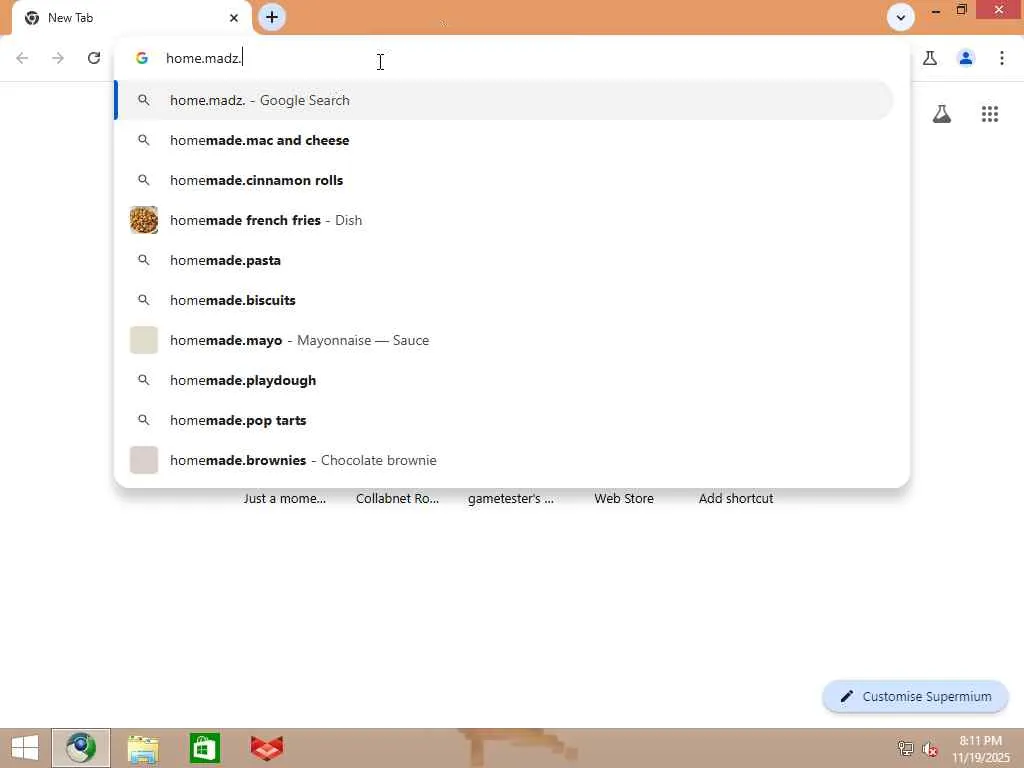The image size is (1024, 768).
Task: Click the brownies suggestion thumbnail
Action: pyautogui.click(x=144, y=460)
